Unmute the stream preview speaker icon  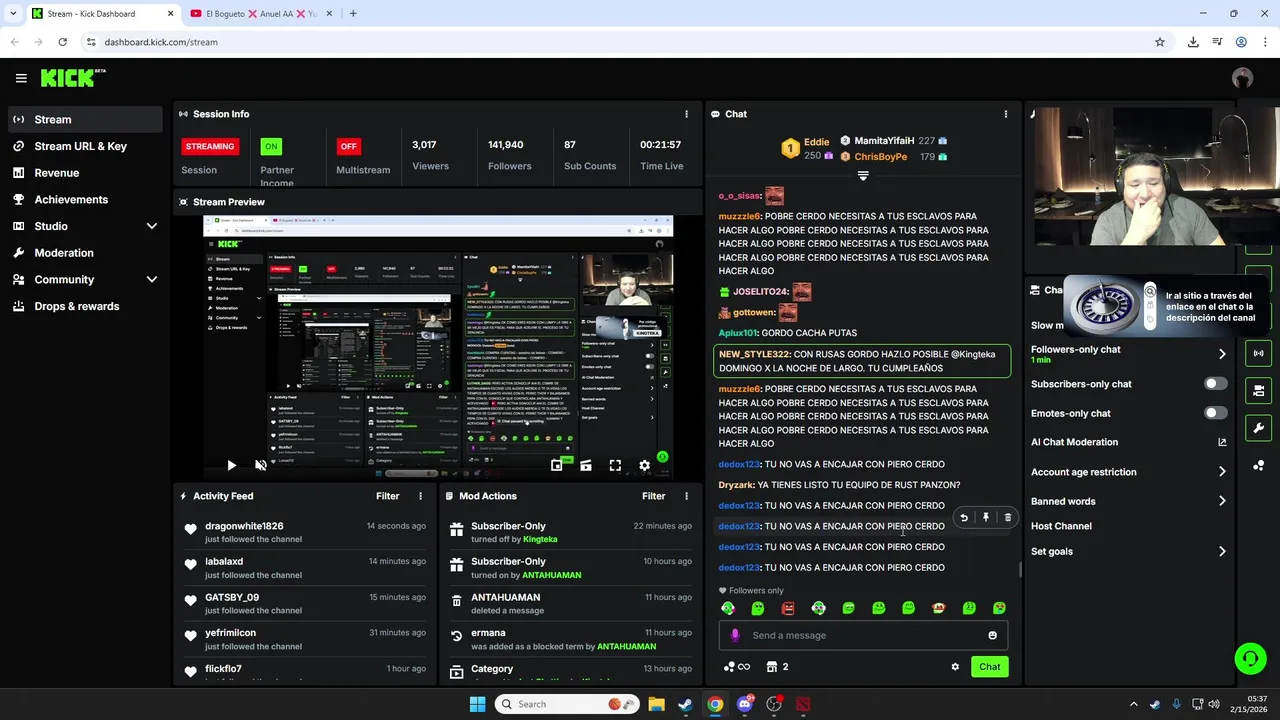click(x=261, y=465)
